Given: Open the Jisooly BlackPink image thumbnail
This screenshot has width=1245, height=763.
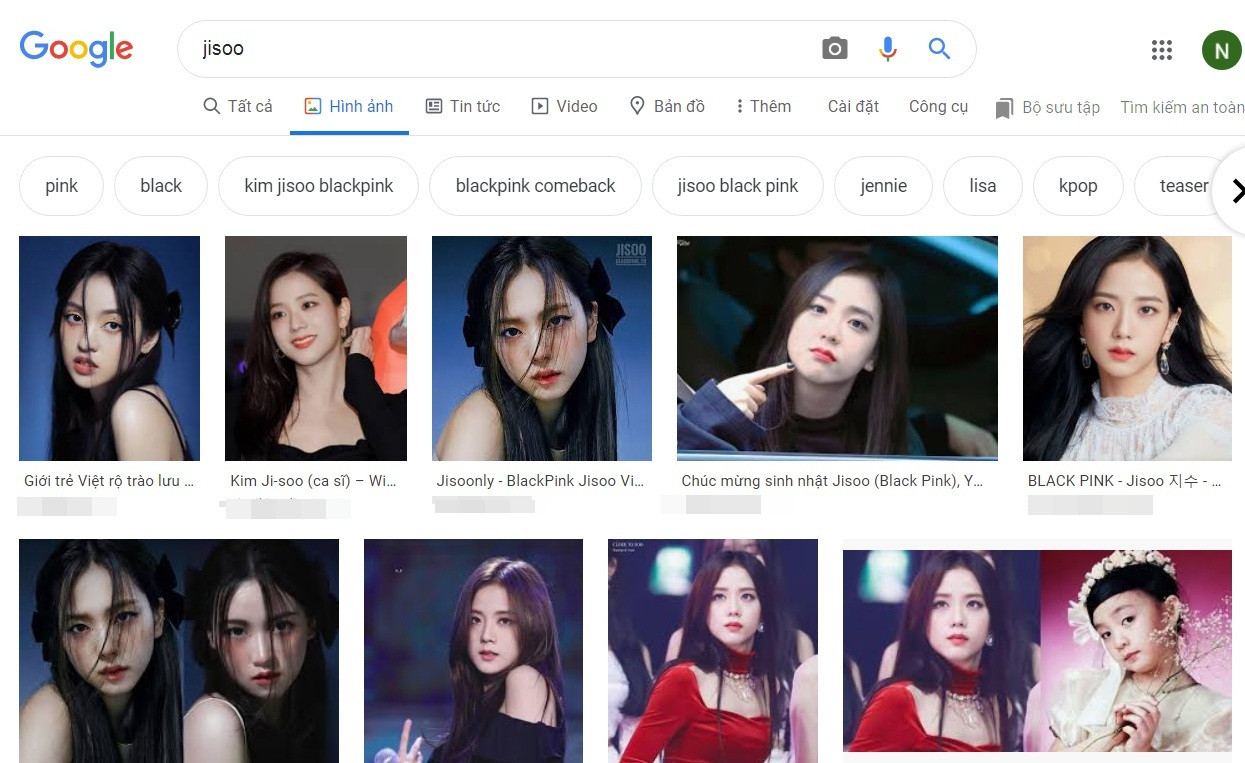Looking at the screenshot, I should point(541,348).
